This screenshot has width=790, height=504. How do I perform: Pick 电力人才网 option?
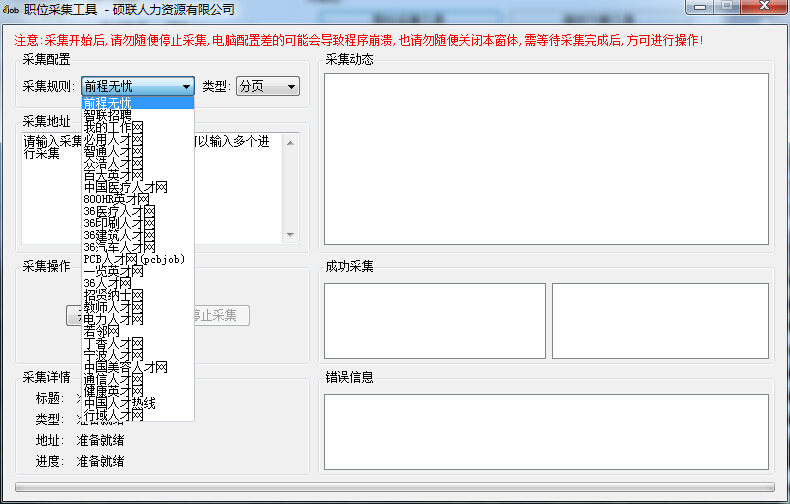pos(138,319)
